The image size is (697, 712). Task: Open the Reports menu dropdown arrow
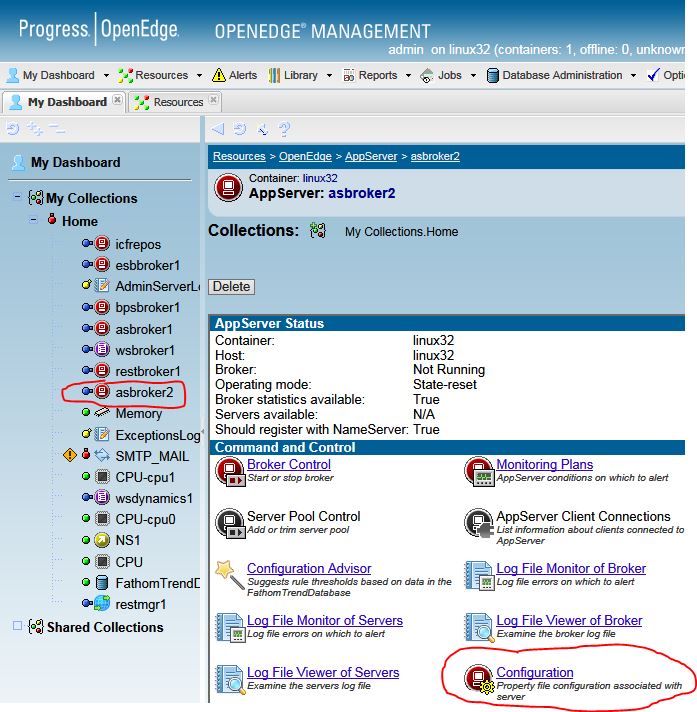408,75
